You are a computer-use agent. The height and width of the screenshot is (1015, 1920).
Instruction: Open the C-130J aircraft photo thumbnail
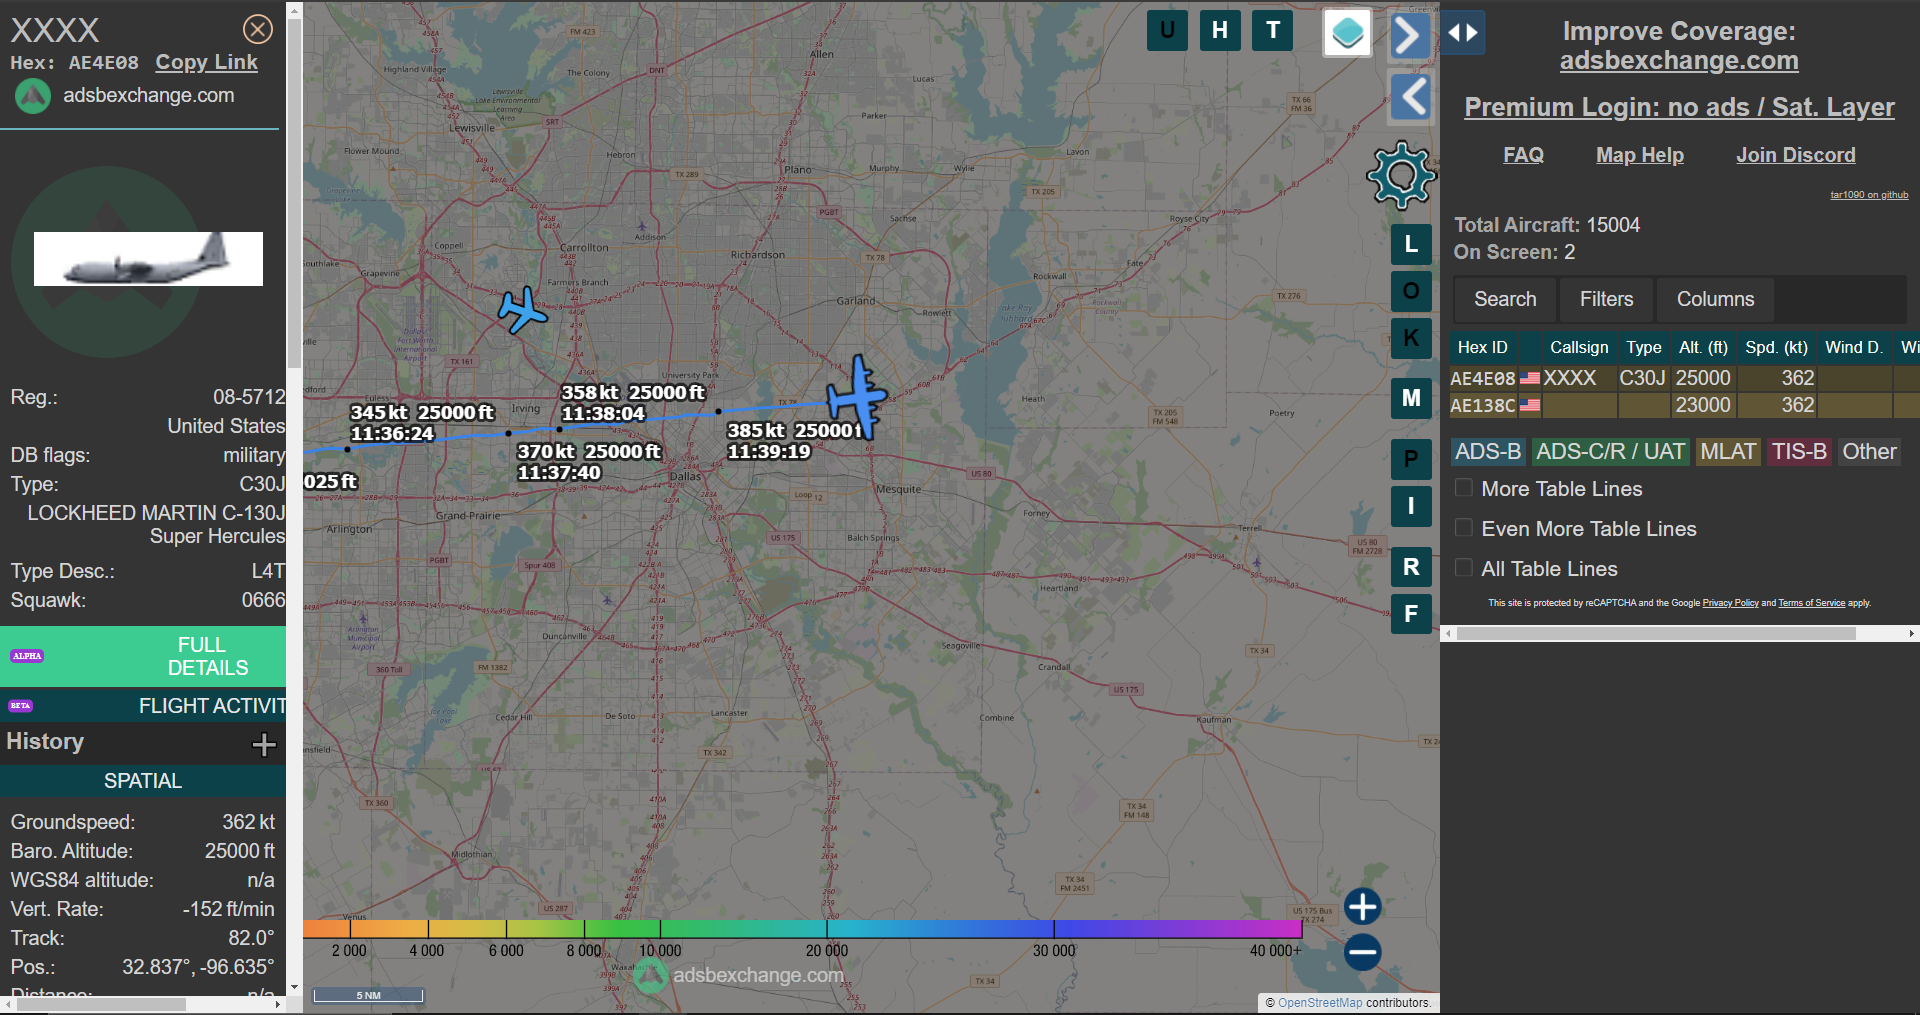[148, 259]
